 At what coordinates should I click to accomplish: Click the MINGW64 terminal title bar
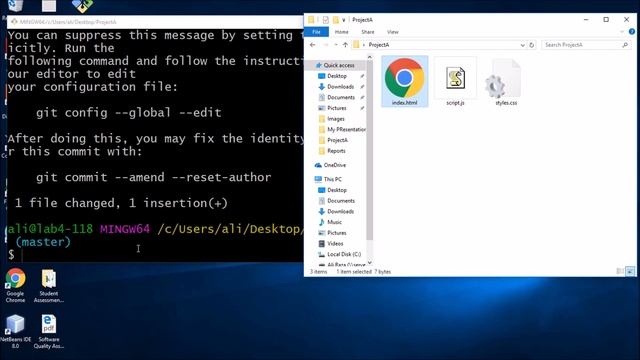pyautogui.click(x=155, y=22)
